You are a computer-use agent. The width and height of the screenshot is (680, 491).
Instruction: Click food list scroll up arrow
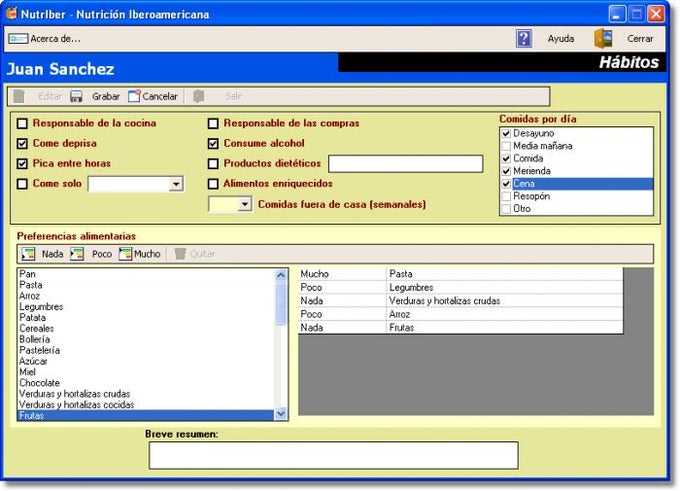tap(281, 275)
